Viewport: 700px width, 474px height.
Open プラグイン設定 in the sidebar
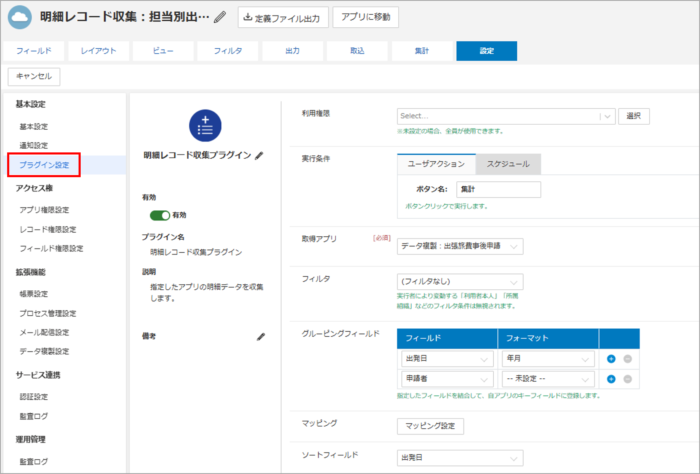(44, 165)
